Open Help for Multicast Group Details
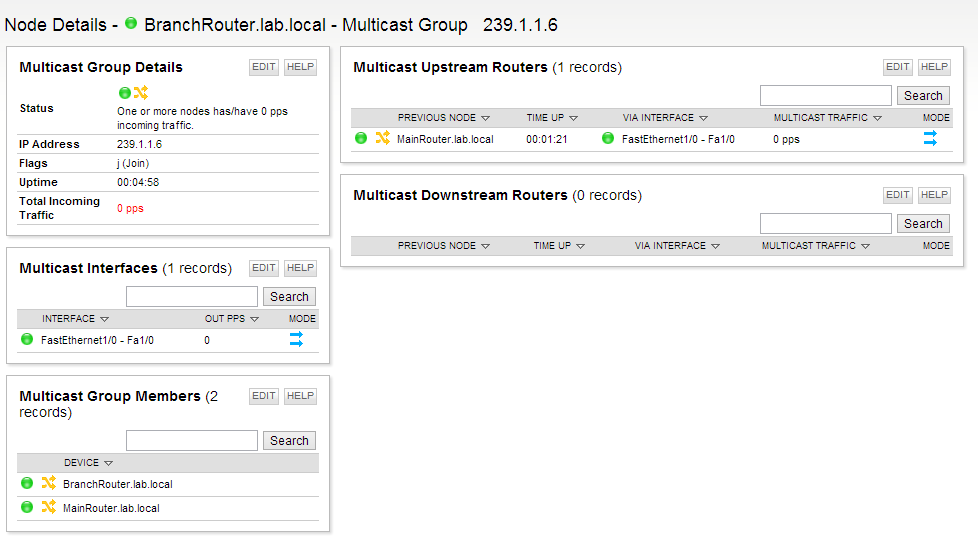The height and width of the screenshot is (560, 978). tap(300, 67)
